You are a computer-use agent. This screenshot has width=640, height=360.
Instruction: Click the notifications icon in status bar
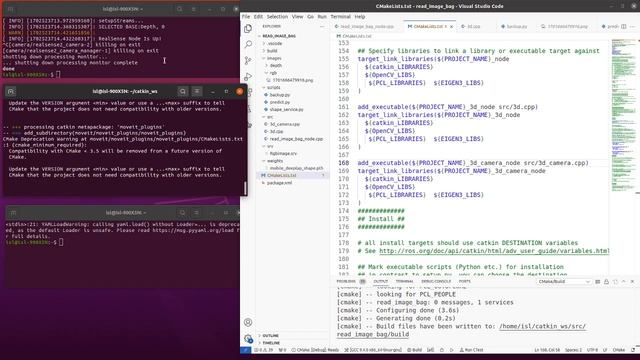pos(633,350)
